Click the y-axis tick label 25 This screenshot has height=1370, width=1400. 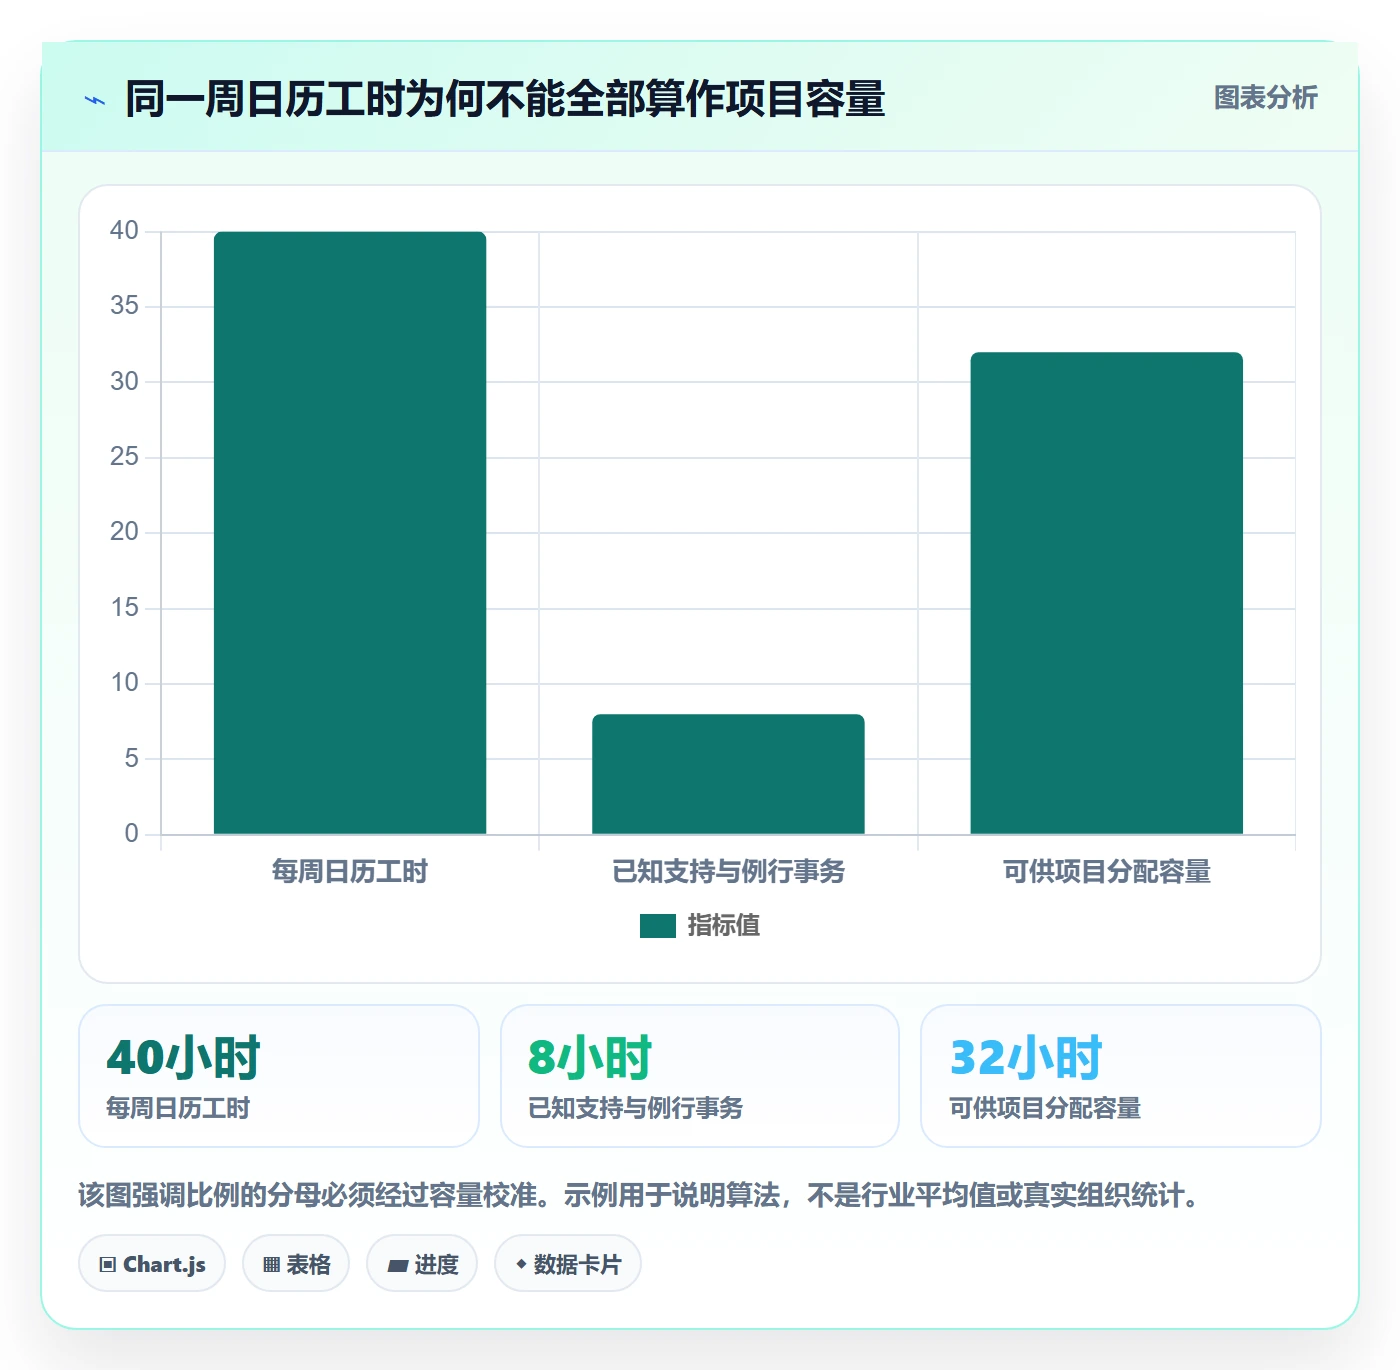(124, 457)
